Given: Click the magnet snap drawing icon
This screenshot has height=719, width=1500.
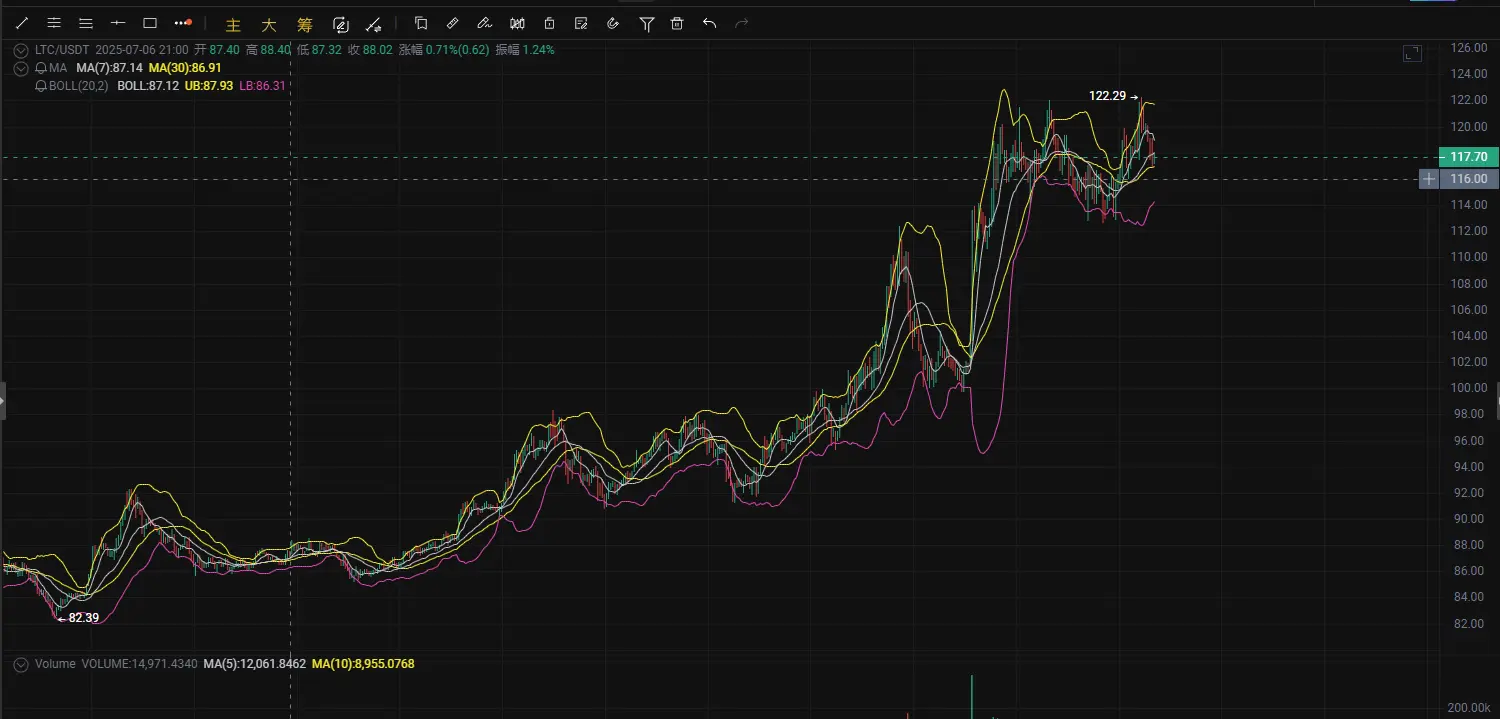Looking at the screenshot, I should (x=373, y=25).
